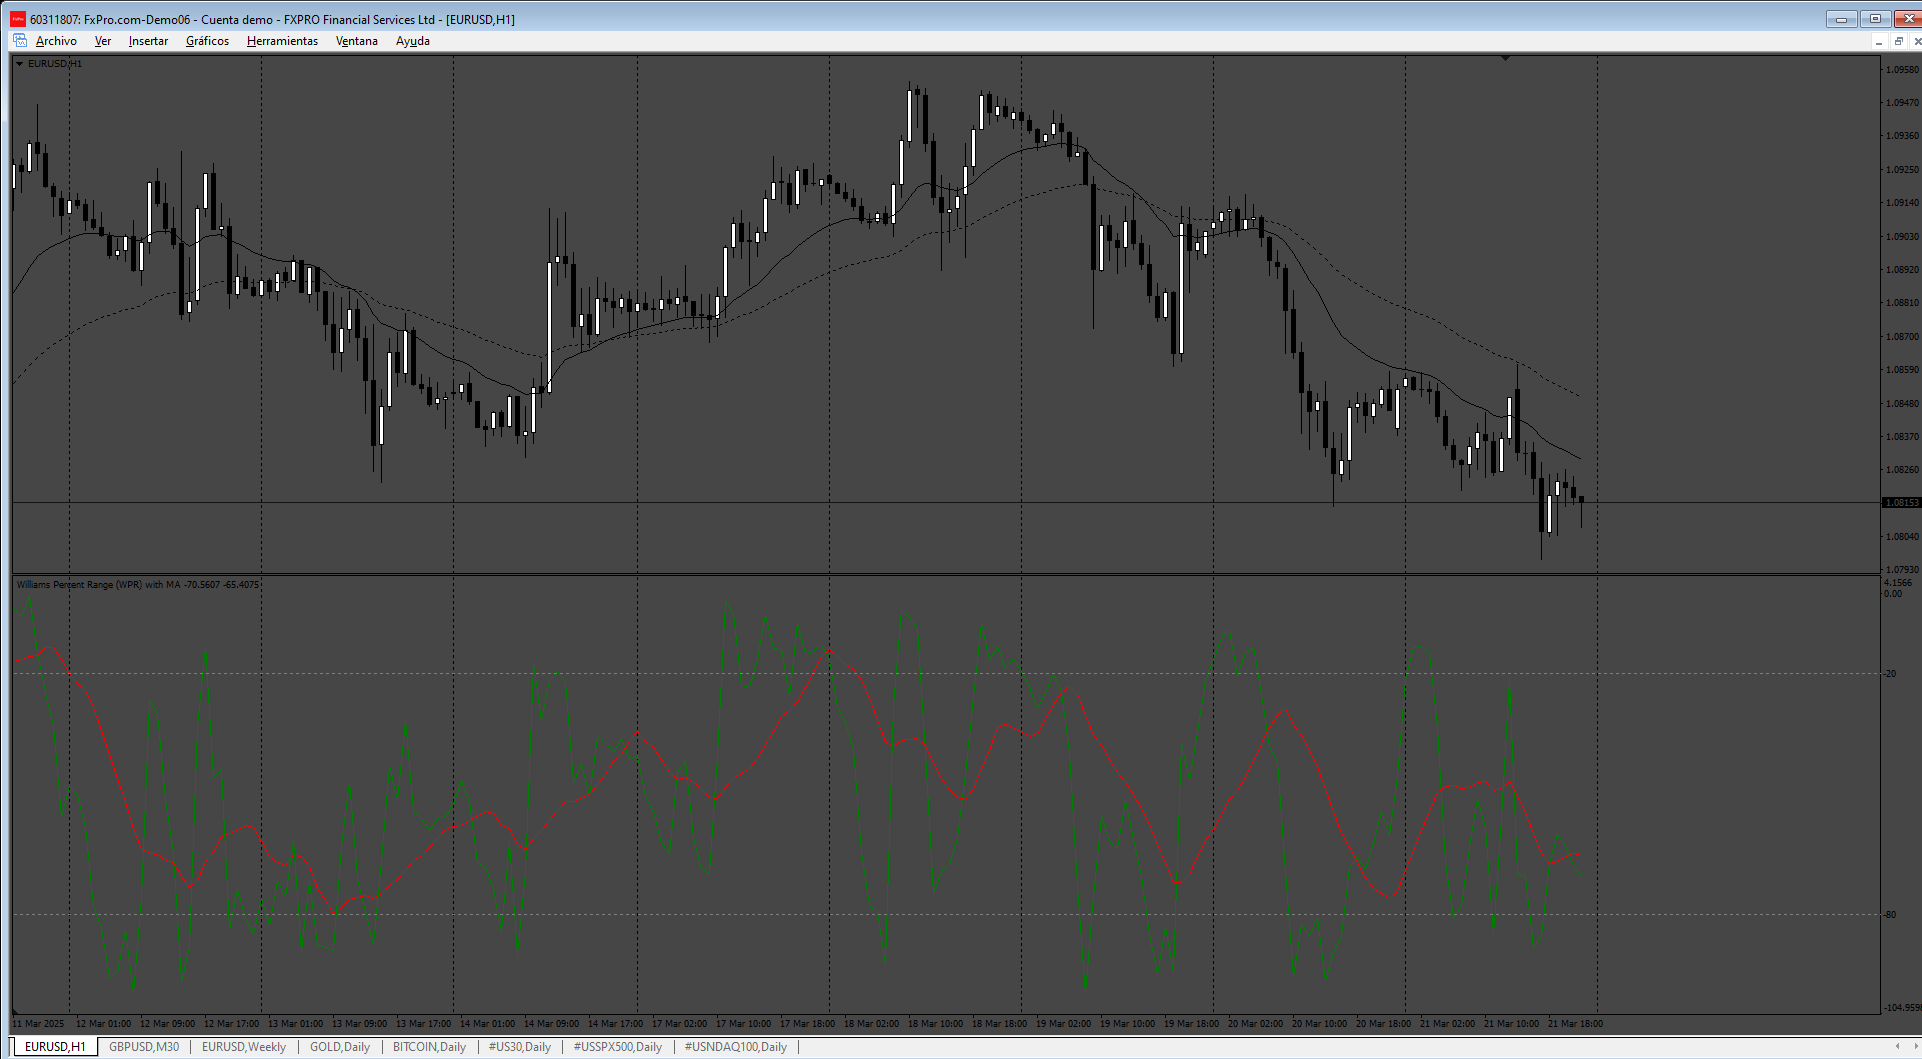This screenshot has height=1059, width=1922.
Task: Click the FxPro application icon in title bar
Action: pos(18,19)
